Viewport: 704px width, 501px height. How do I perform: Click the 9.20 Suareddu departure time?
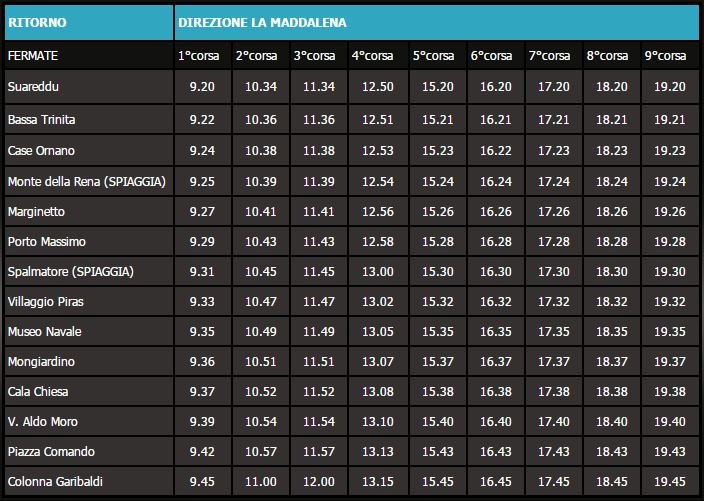[201, 88]
